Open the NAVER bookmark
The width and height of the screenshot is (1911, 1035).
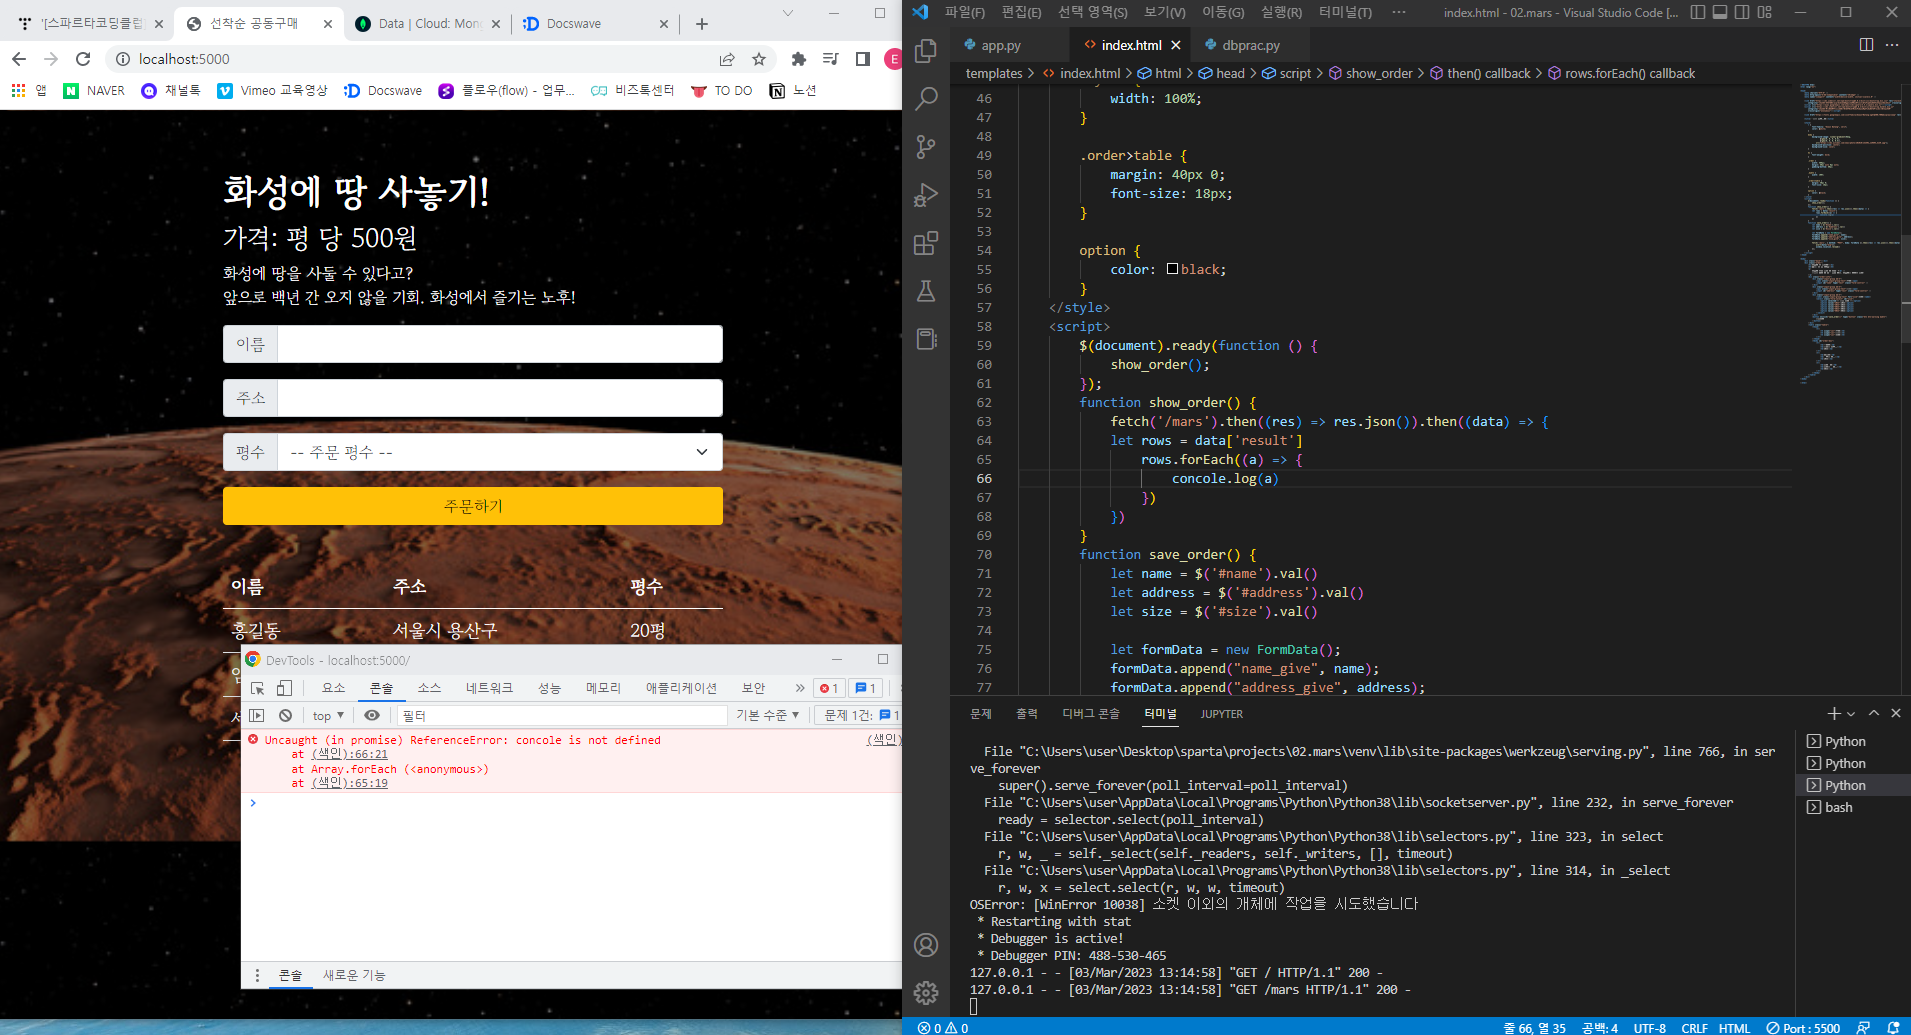coord(95,90)
